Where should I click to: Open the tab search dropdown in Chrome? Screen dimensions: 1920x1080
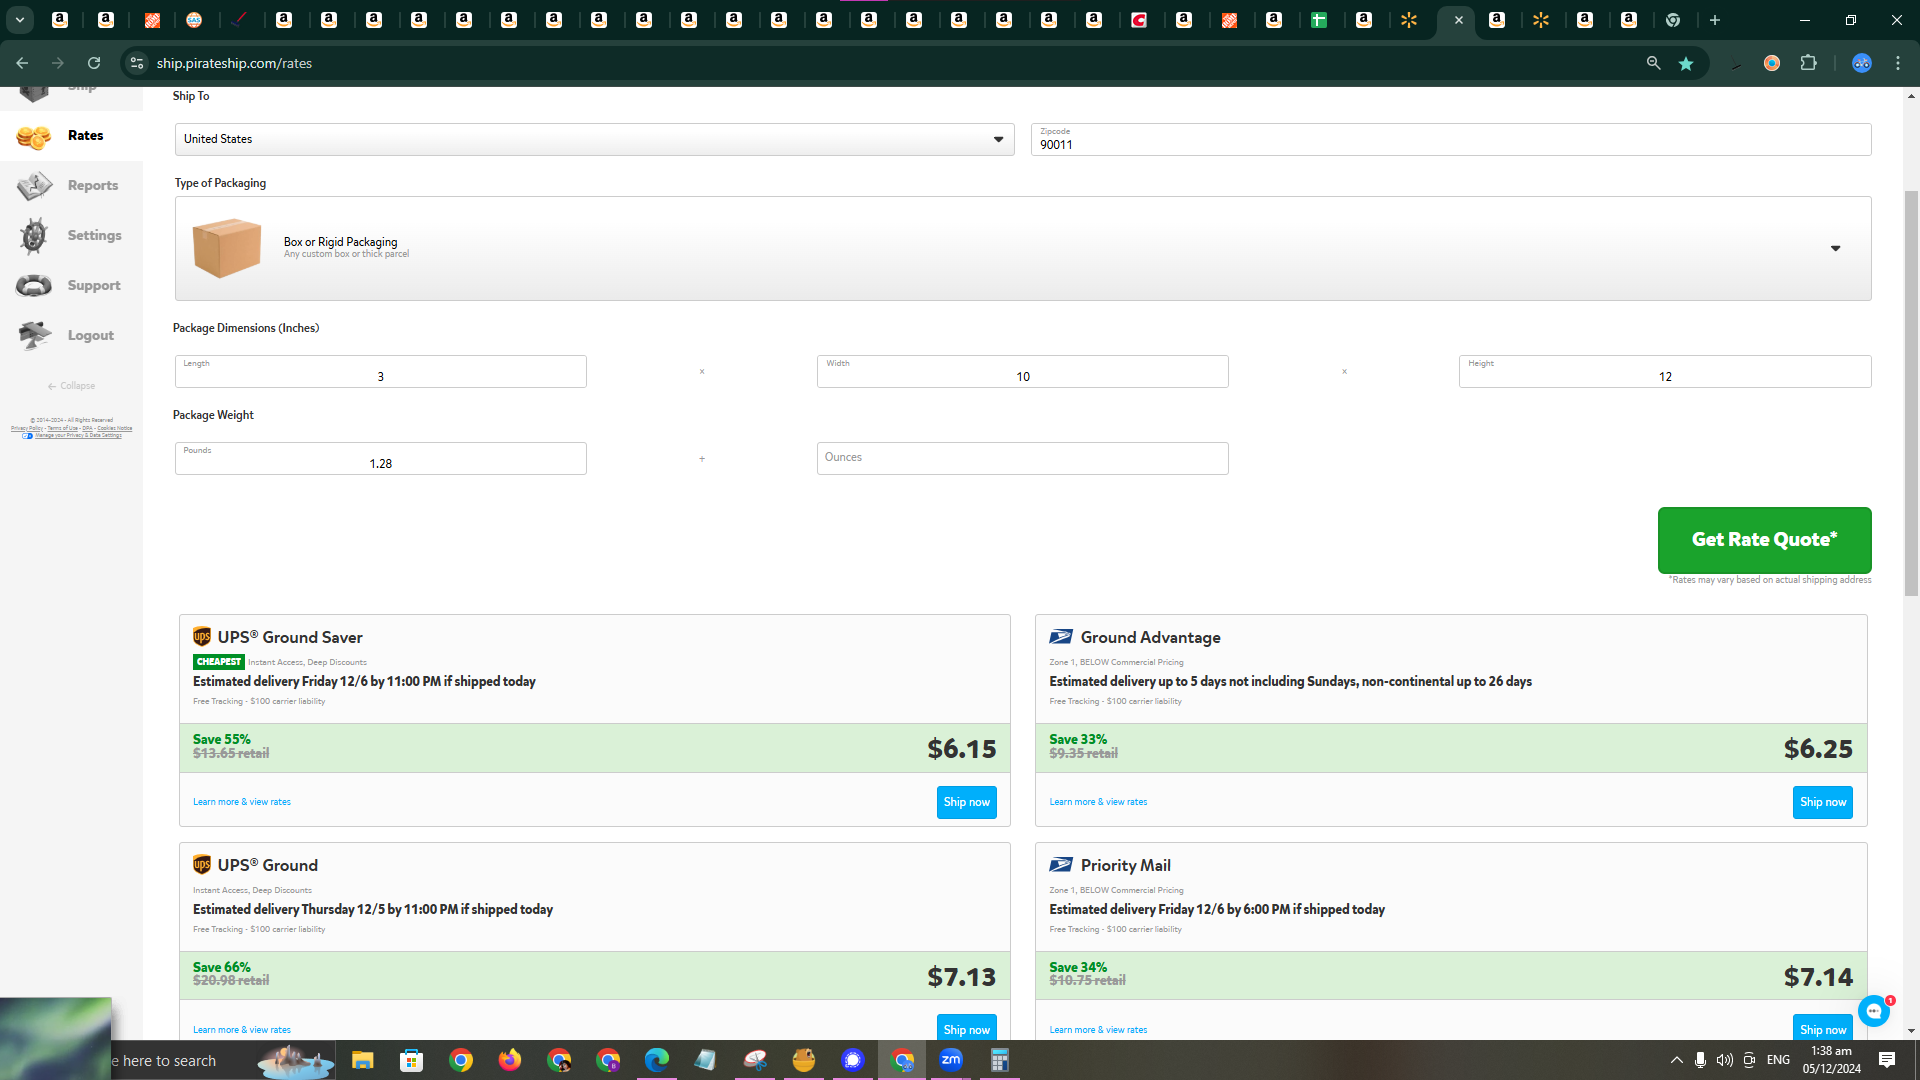[x=19, y=20]
